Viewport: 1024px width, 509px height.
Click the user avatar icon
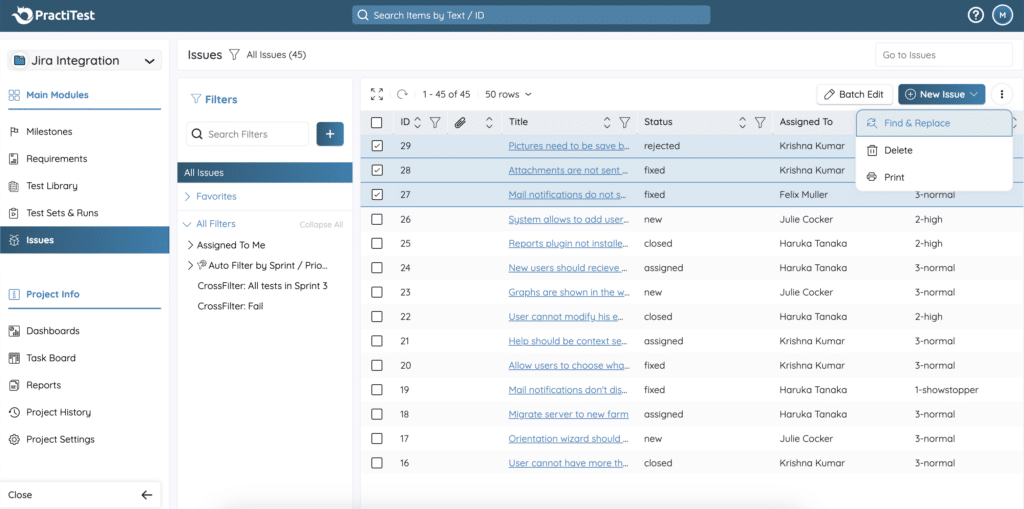point(1003,15)
